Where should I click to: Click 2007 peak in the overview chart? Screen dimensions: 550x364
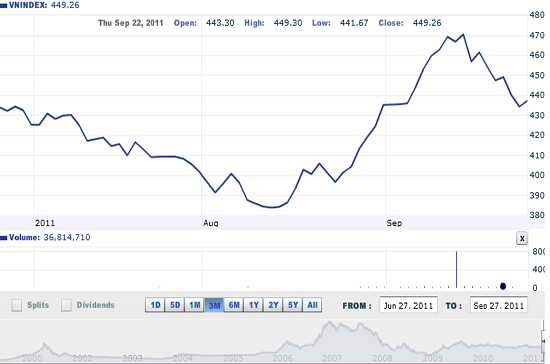(x=330, y=323)
